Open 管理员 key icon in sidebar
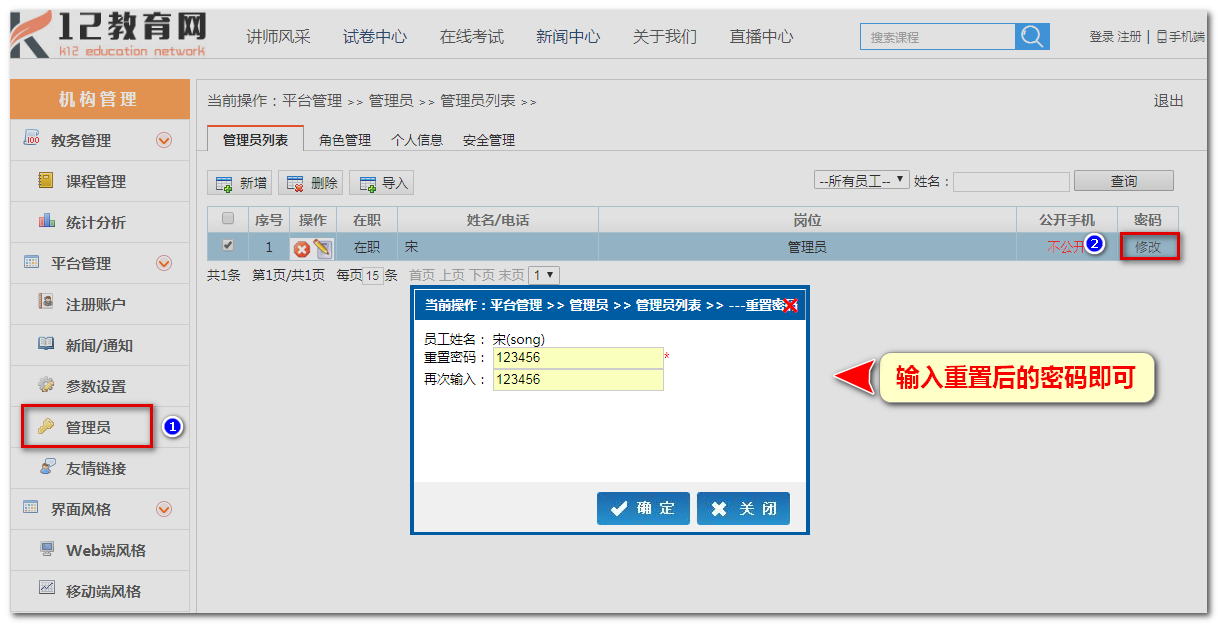 (x=46, y=427)
